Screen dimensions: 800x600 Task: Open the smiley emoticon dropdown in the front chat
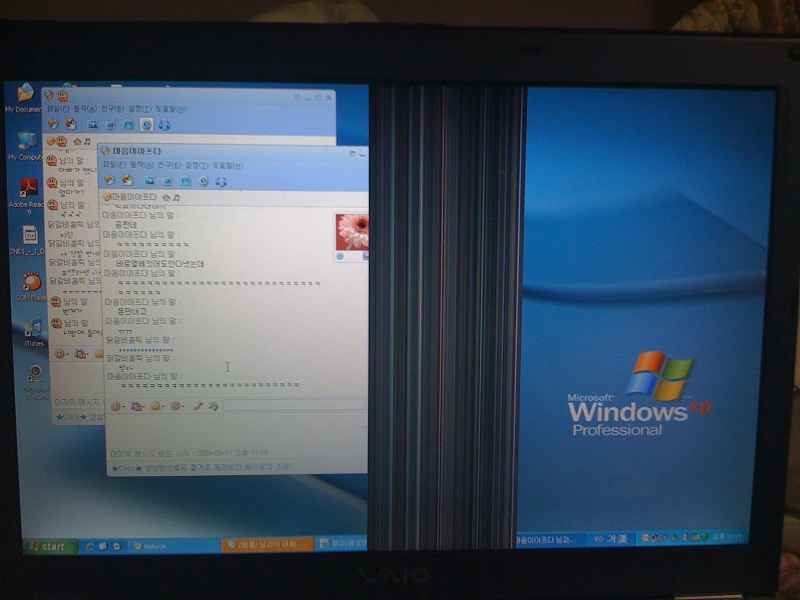coord(117,406)
